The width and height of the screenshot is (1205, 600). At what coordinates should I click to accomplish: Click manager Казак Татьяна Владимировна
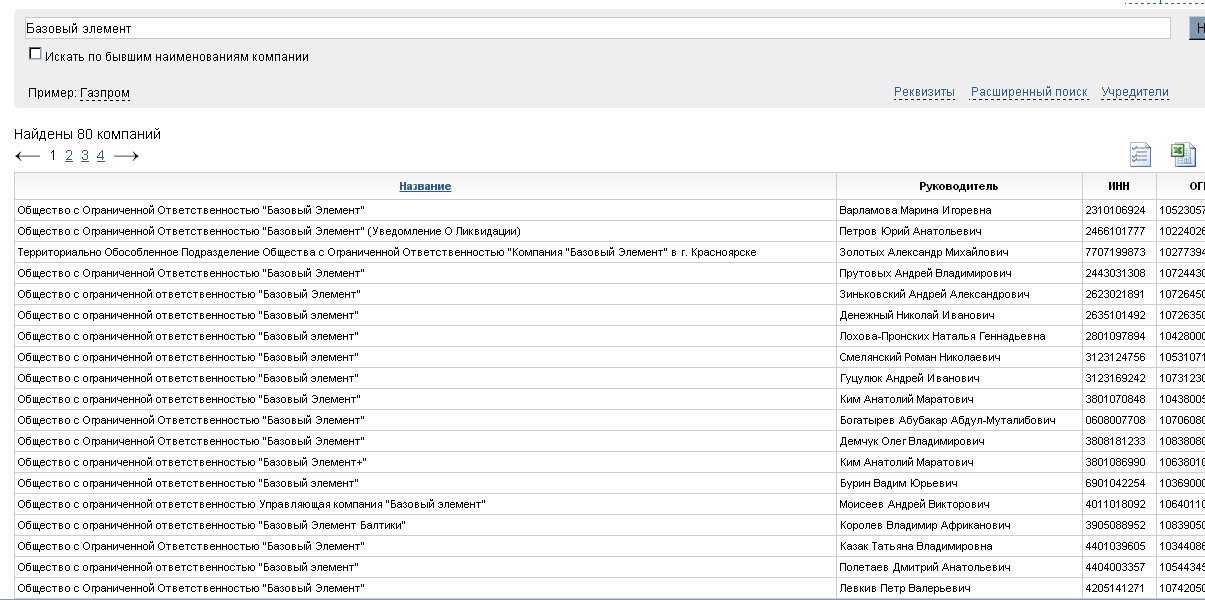point(916,546)
